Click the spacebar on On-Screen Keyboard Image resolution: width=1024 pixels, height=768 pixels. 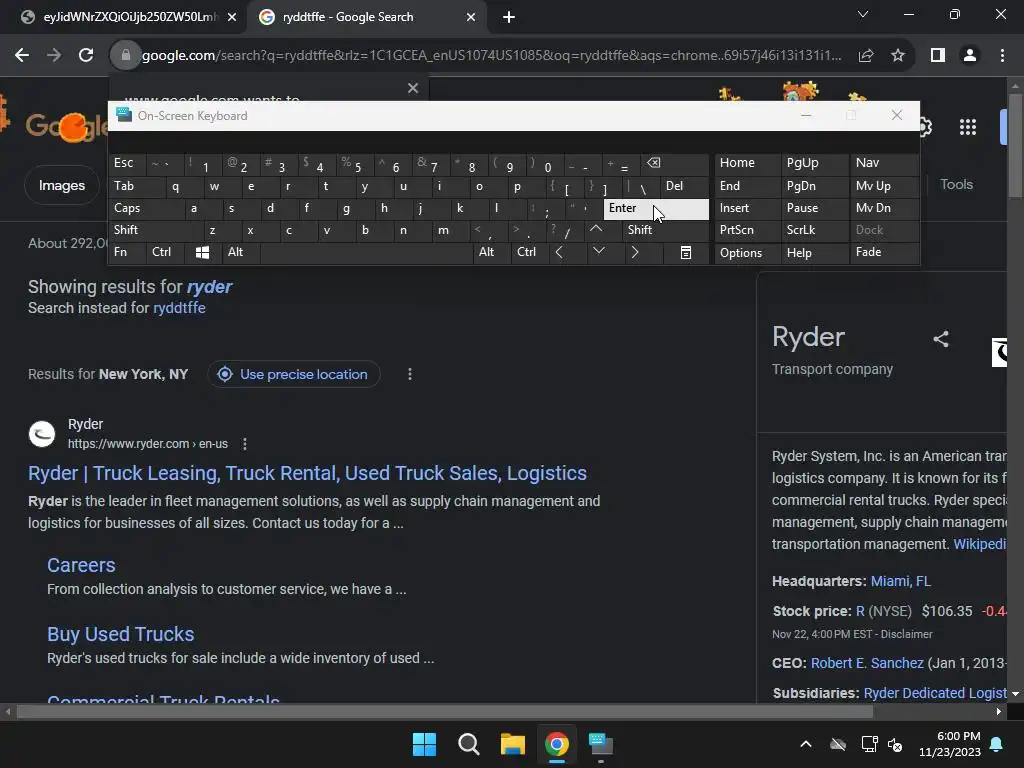coord(366,253)
